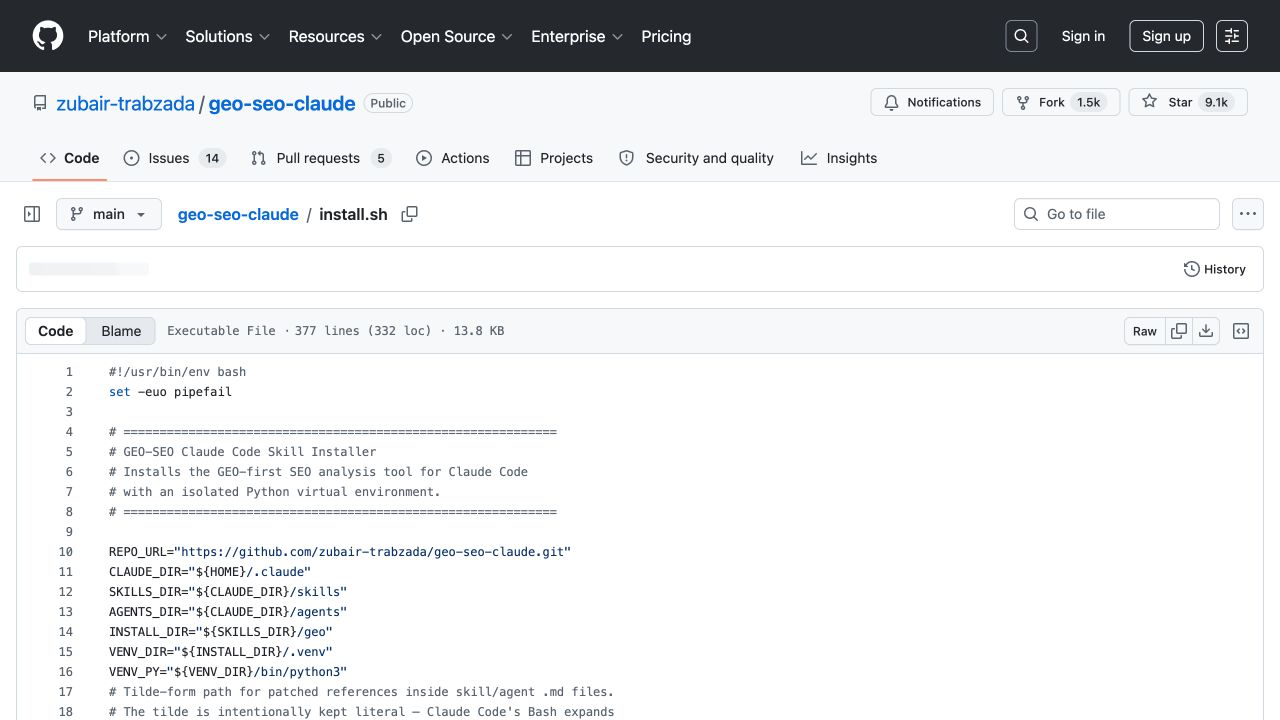
Task: Click the repository icon beside owner name
Action: coord(40,103)
